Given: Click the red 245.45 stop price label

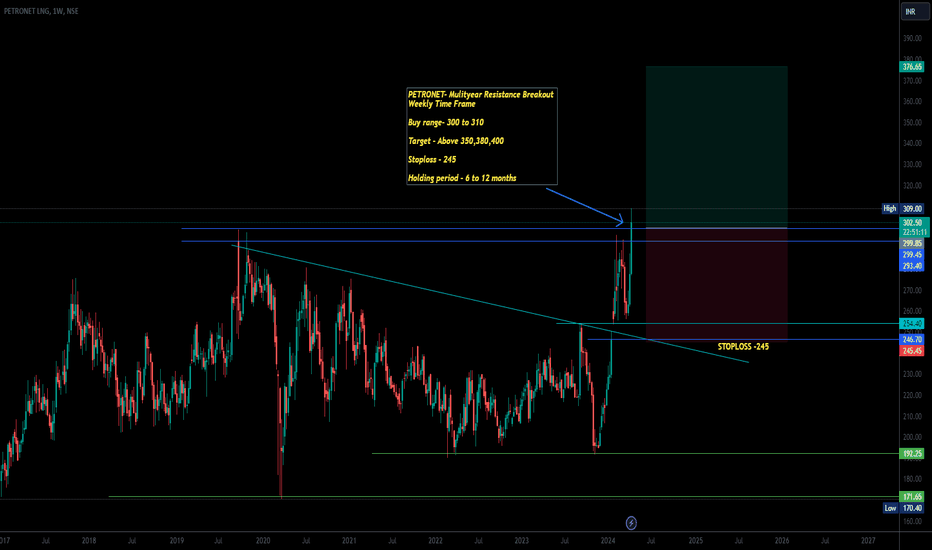Looking at the screenshot, I should [x=912, y=351].
